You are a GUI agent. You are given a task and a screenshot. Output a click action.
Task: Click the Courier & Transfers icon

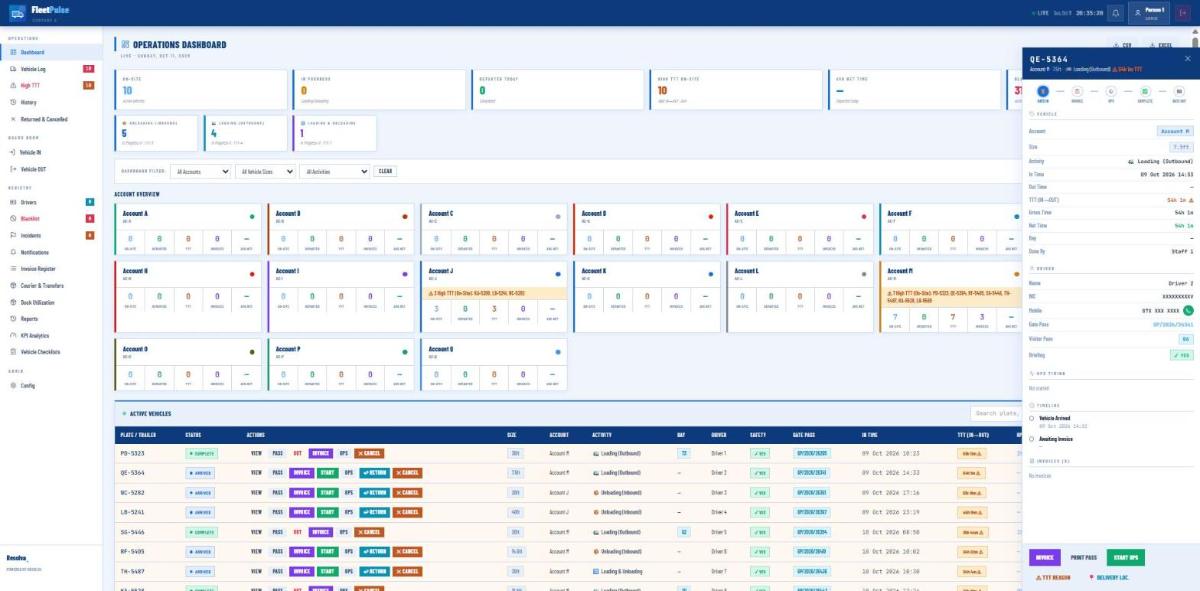[x=13, y=286]
